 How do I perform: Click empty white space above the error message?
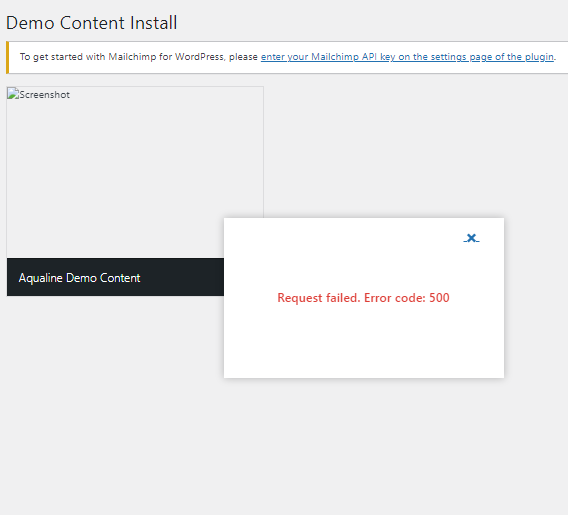[344, 264]
